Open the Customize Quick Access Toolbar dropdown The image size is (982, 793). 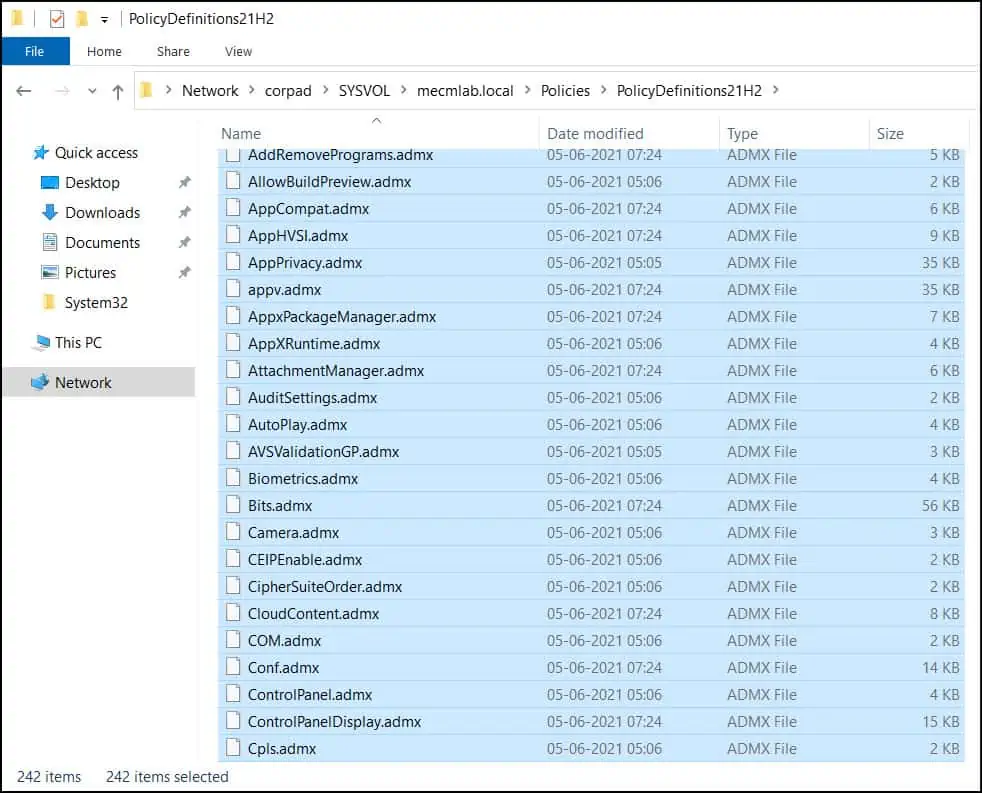105,20
